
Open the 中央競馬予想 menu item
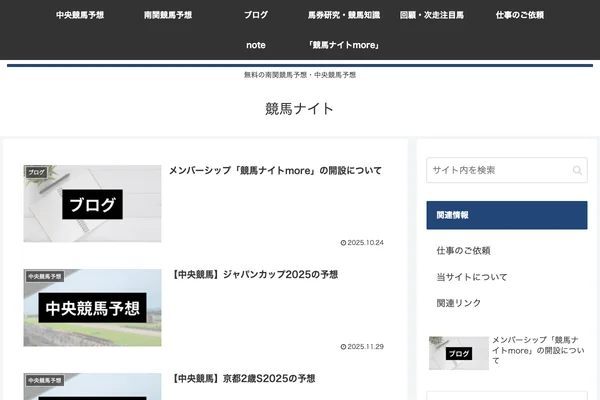[80, 15]
